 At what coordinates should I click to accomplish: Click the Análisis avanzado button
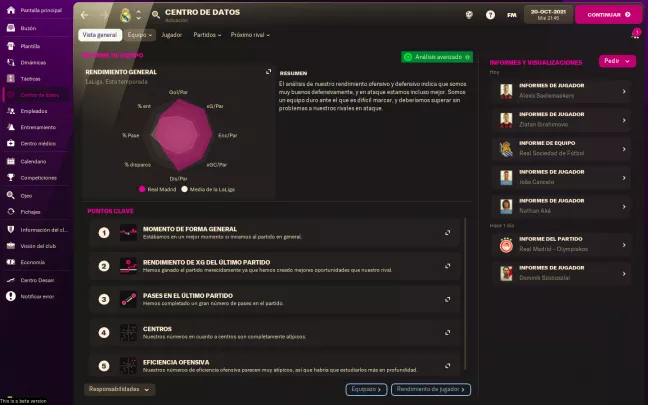(x=437, y=57)
